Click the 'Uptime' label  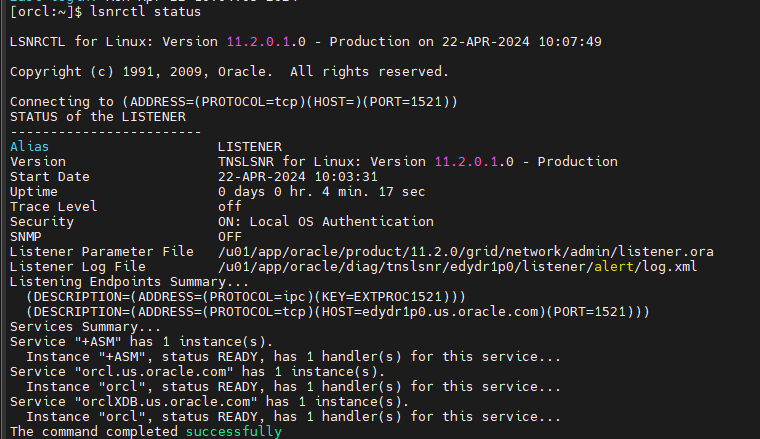click(x=34, y=192)
